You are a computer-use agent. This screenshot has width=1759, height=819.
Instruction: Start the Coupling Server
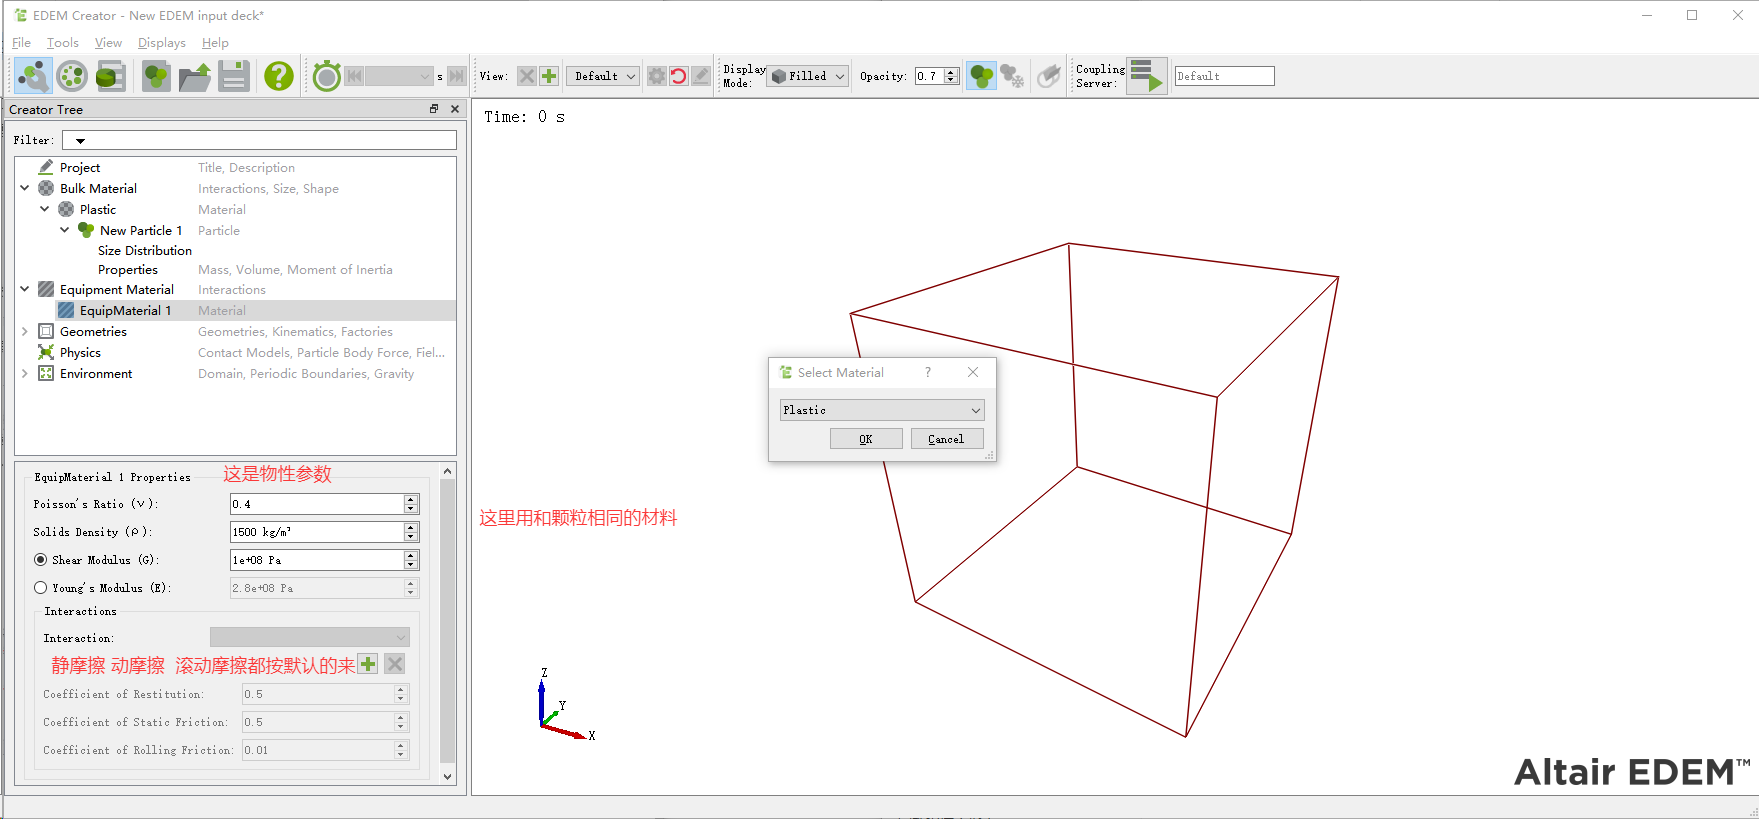tap(1147, 76)
